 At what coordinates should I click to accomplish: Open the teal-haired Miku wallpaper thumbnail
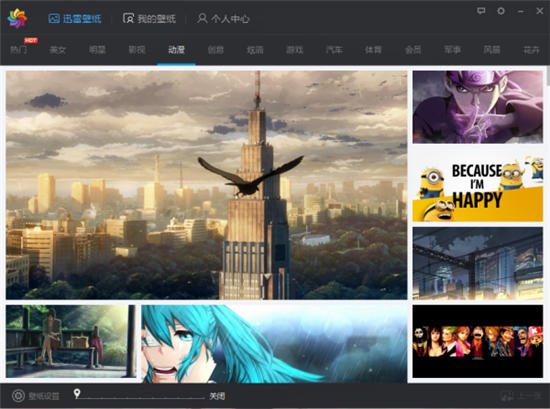(x=274, y=344)
